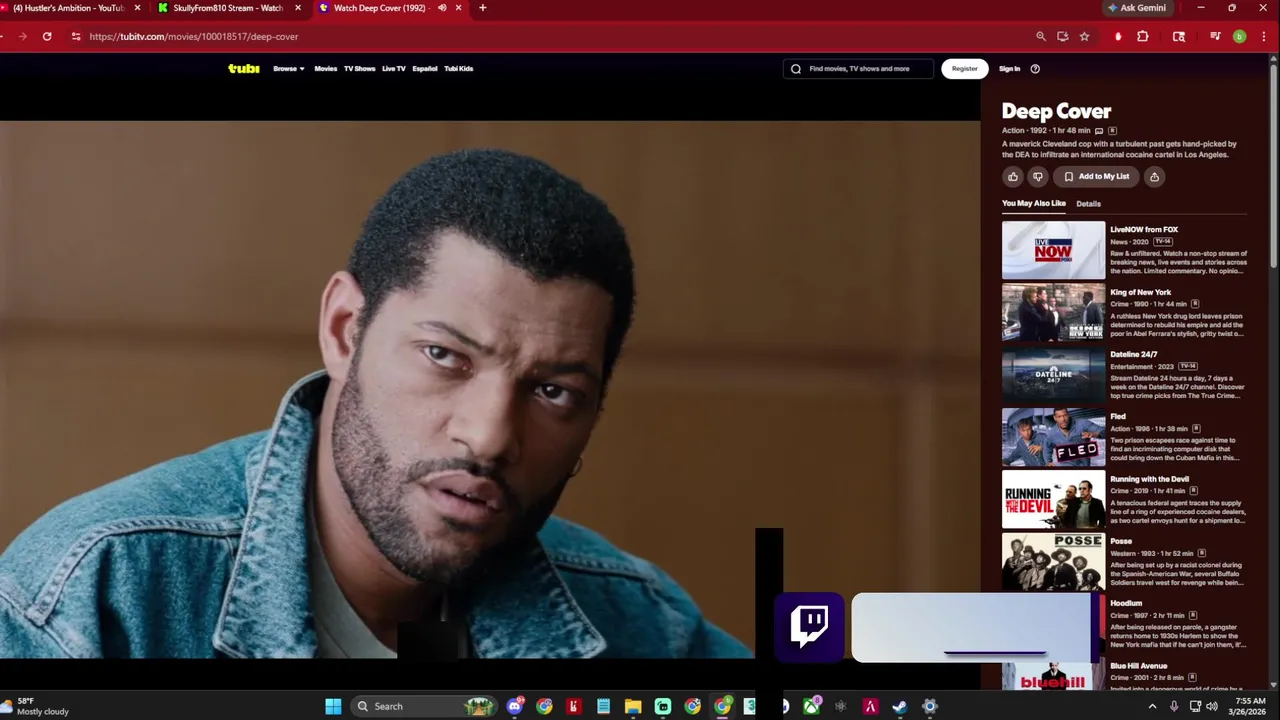
Task: Click the R rating badge under Deep Cover
Action: point(1112,131)
